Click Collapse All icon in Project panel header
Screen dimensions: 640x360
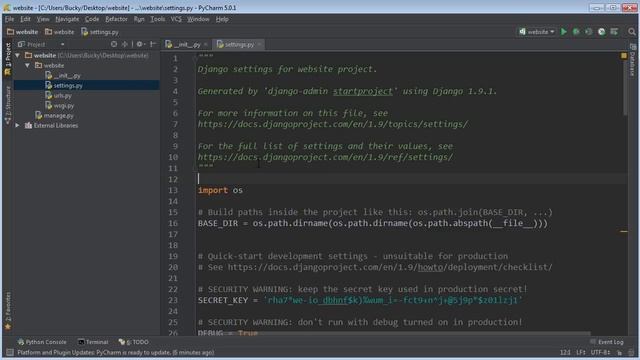pyautogui.click(x=125, y=44)
